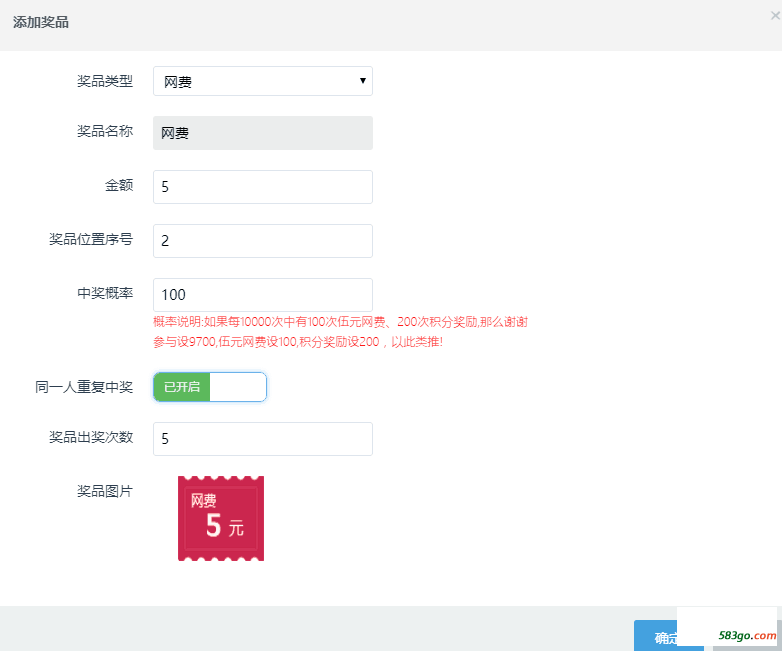Click the 奖品位置序号 input field
This screenshot has width=782, height=651.
tap(263, 241)
